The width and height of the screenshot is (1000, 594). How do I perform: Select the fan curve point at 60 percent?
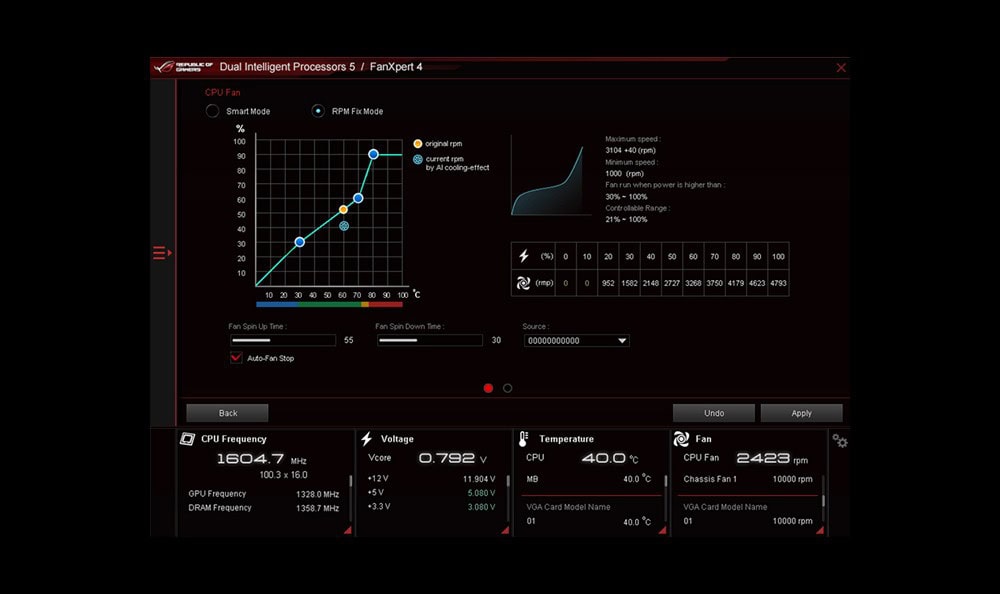click(358, 198)
